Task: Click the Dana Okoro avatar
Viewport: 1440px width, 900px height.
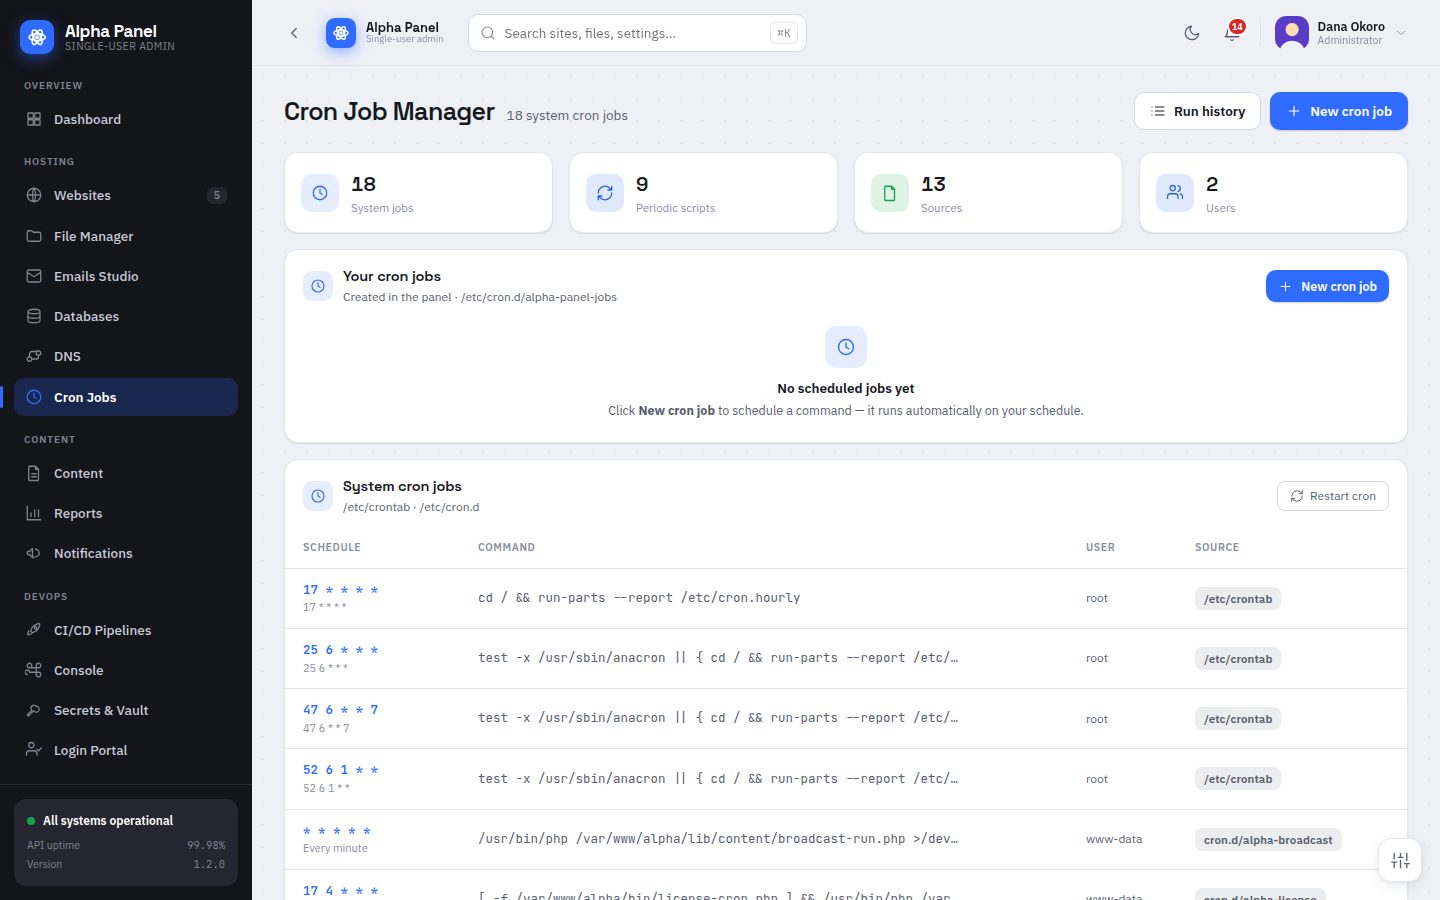Action: 1292,33
